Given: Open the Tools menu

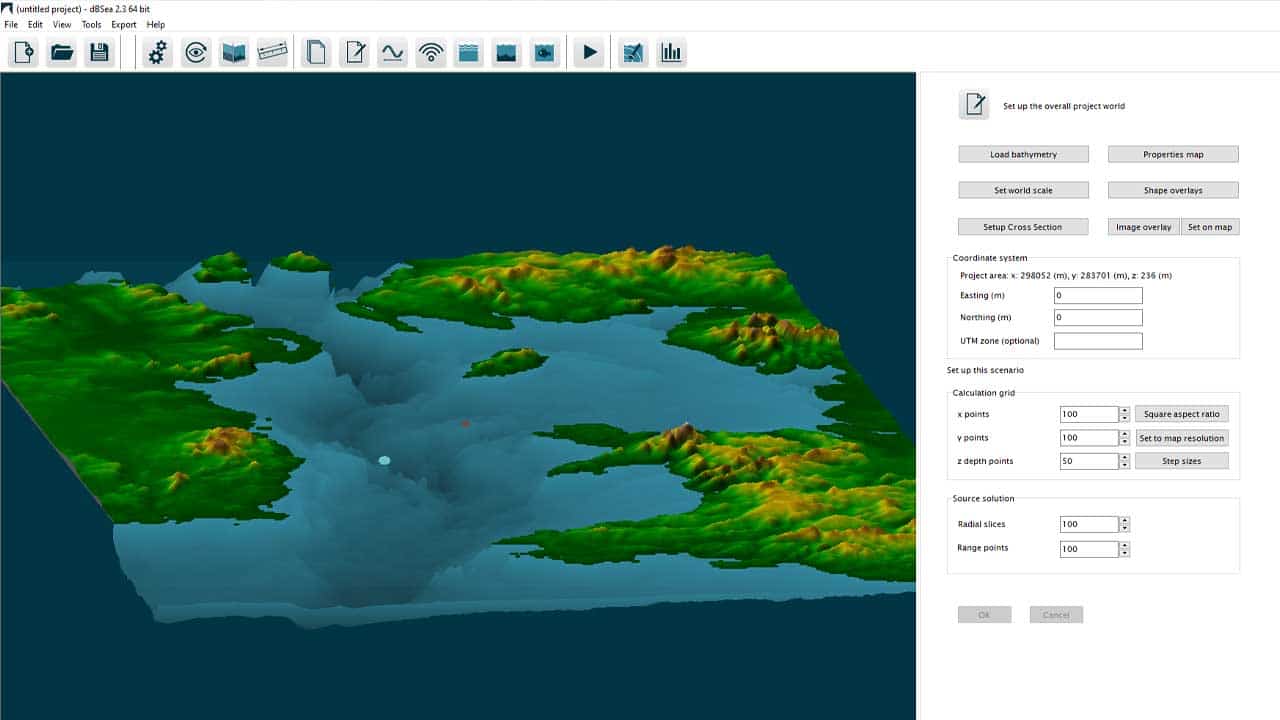Looking at the screenshot, I should click(x=91, y=24).
